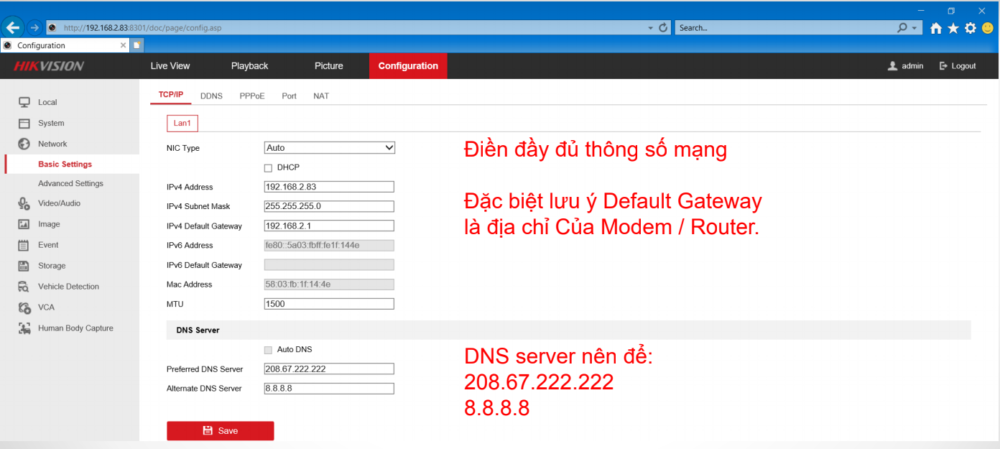
Task: Open the Picture tab
Action: point(328,66)
